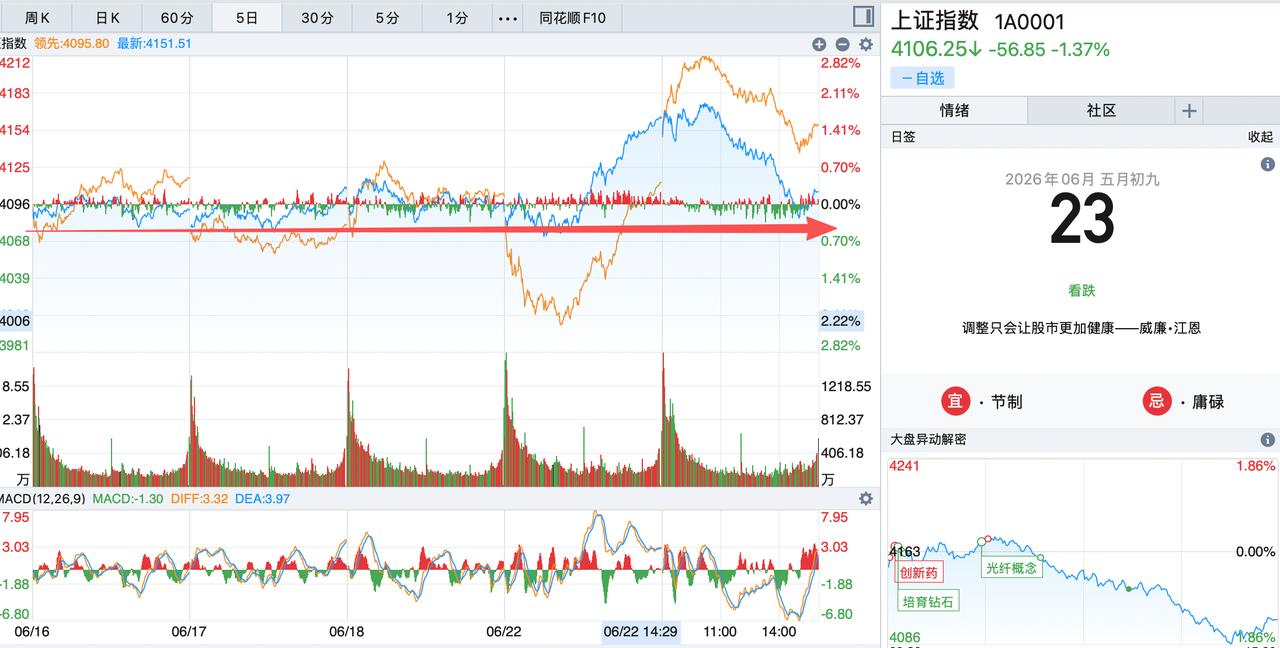Select the 5日 five-day chart tab
This screenshot has height=648, width=1280.
click(247, 18)
